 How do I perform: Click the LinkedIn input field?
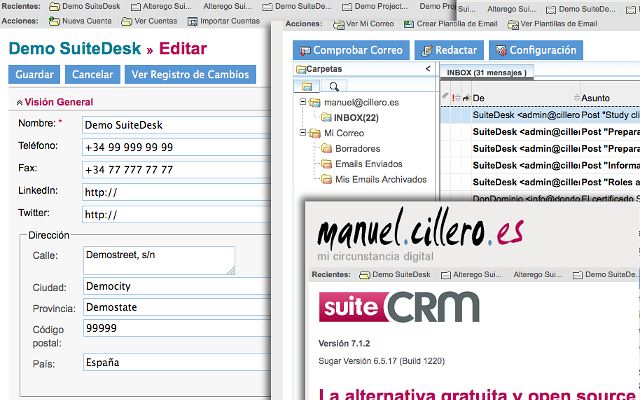(176, 192)
